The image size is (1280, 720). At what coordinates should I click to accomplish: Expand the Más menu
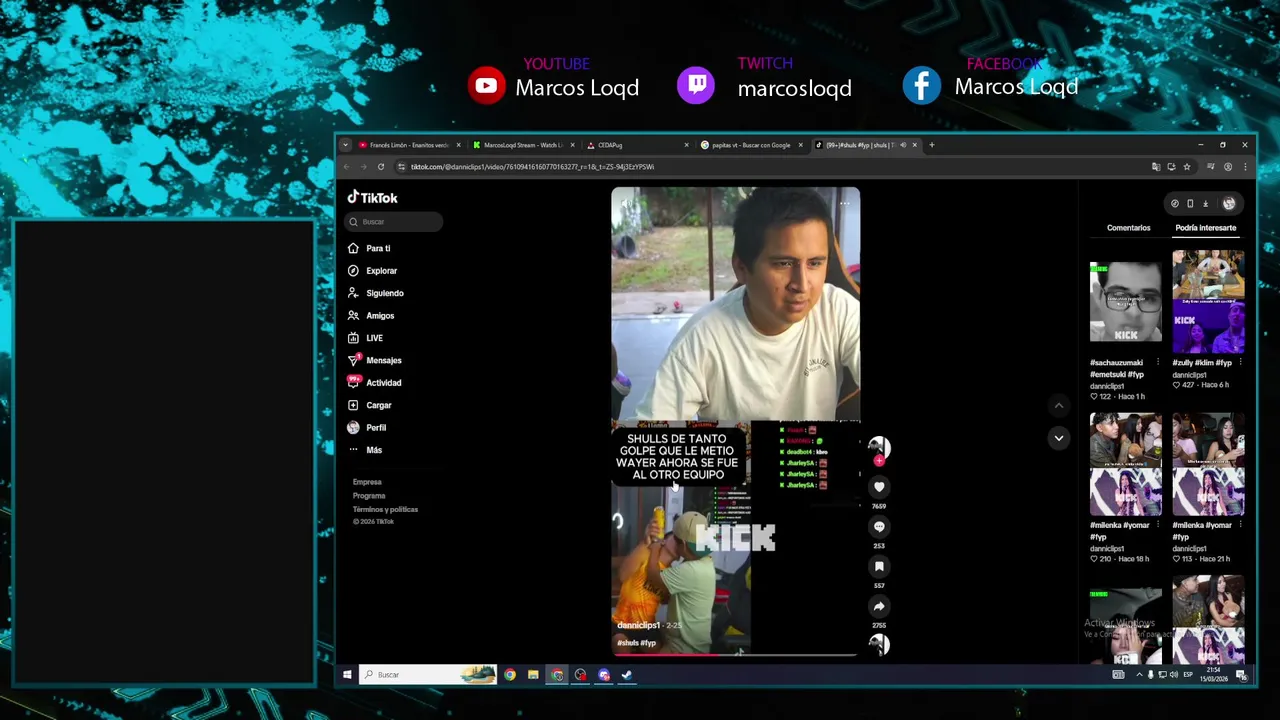365,450
